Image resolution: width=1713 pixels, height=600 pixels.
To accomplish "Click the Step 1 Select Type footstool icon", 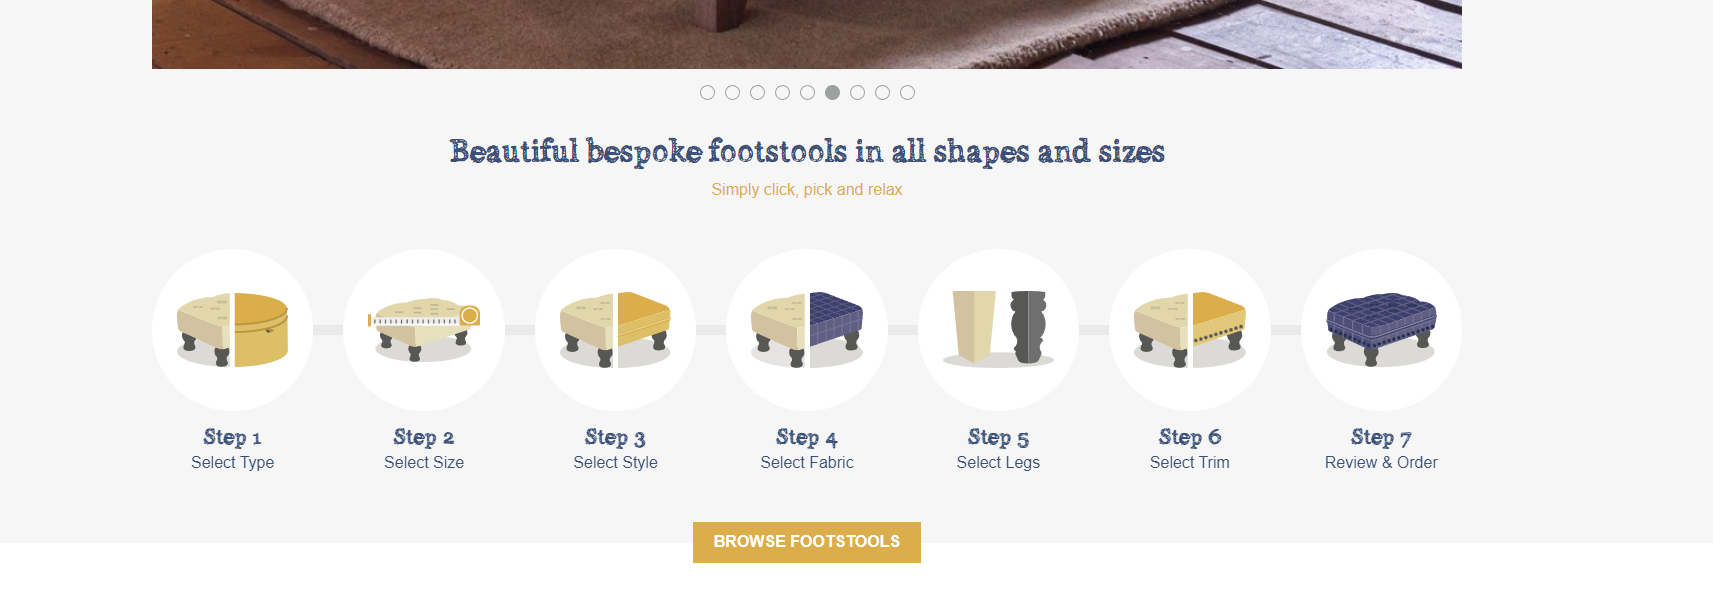I will [232, 330].
